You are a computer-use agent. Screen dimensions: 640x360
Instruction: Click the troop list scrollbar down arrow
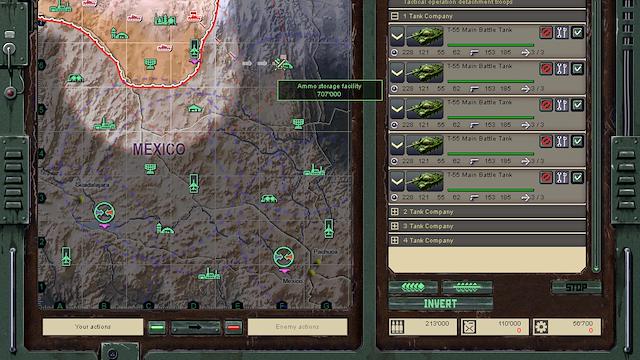tap(596, 269)
